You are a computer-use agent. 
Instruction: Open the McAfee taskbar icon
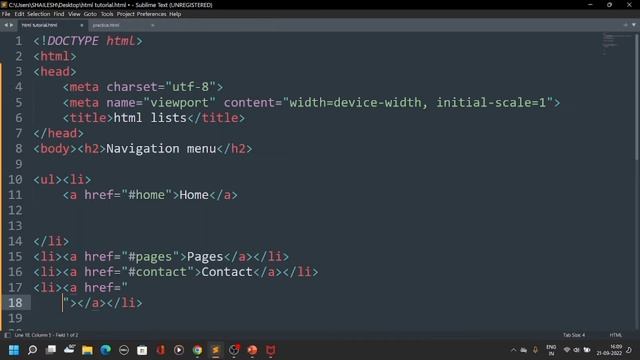tap(271, 350)
